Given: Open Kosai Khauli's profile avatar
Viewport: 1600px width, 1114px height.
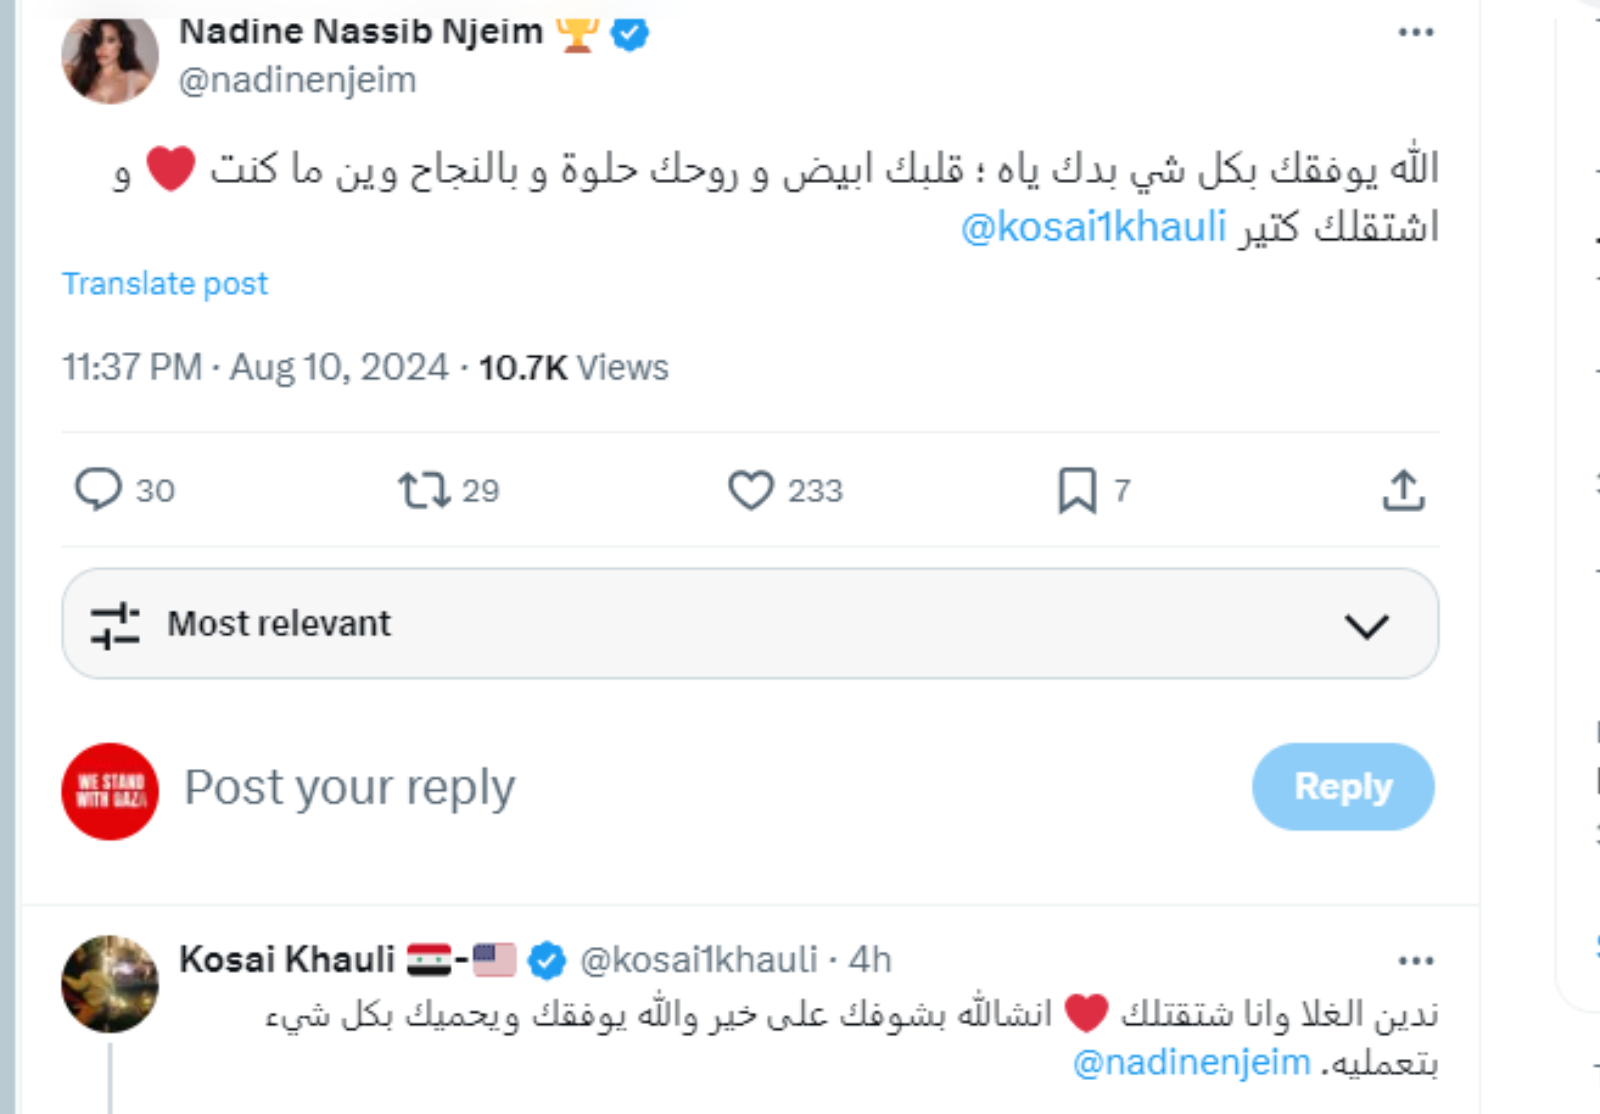Looking at the screenshot, I should coord(110,984).
